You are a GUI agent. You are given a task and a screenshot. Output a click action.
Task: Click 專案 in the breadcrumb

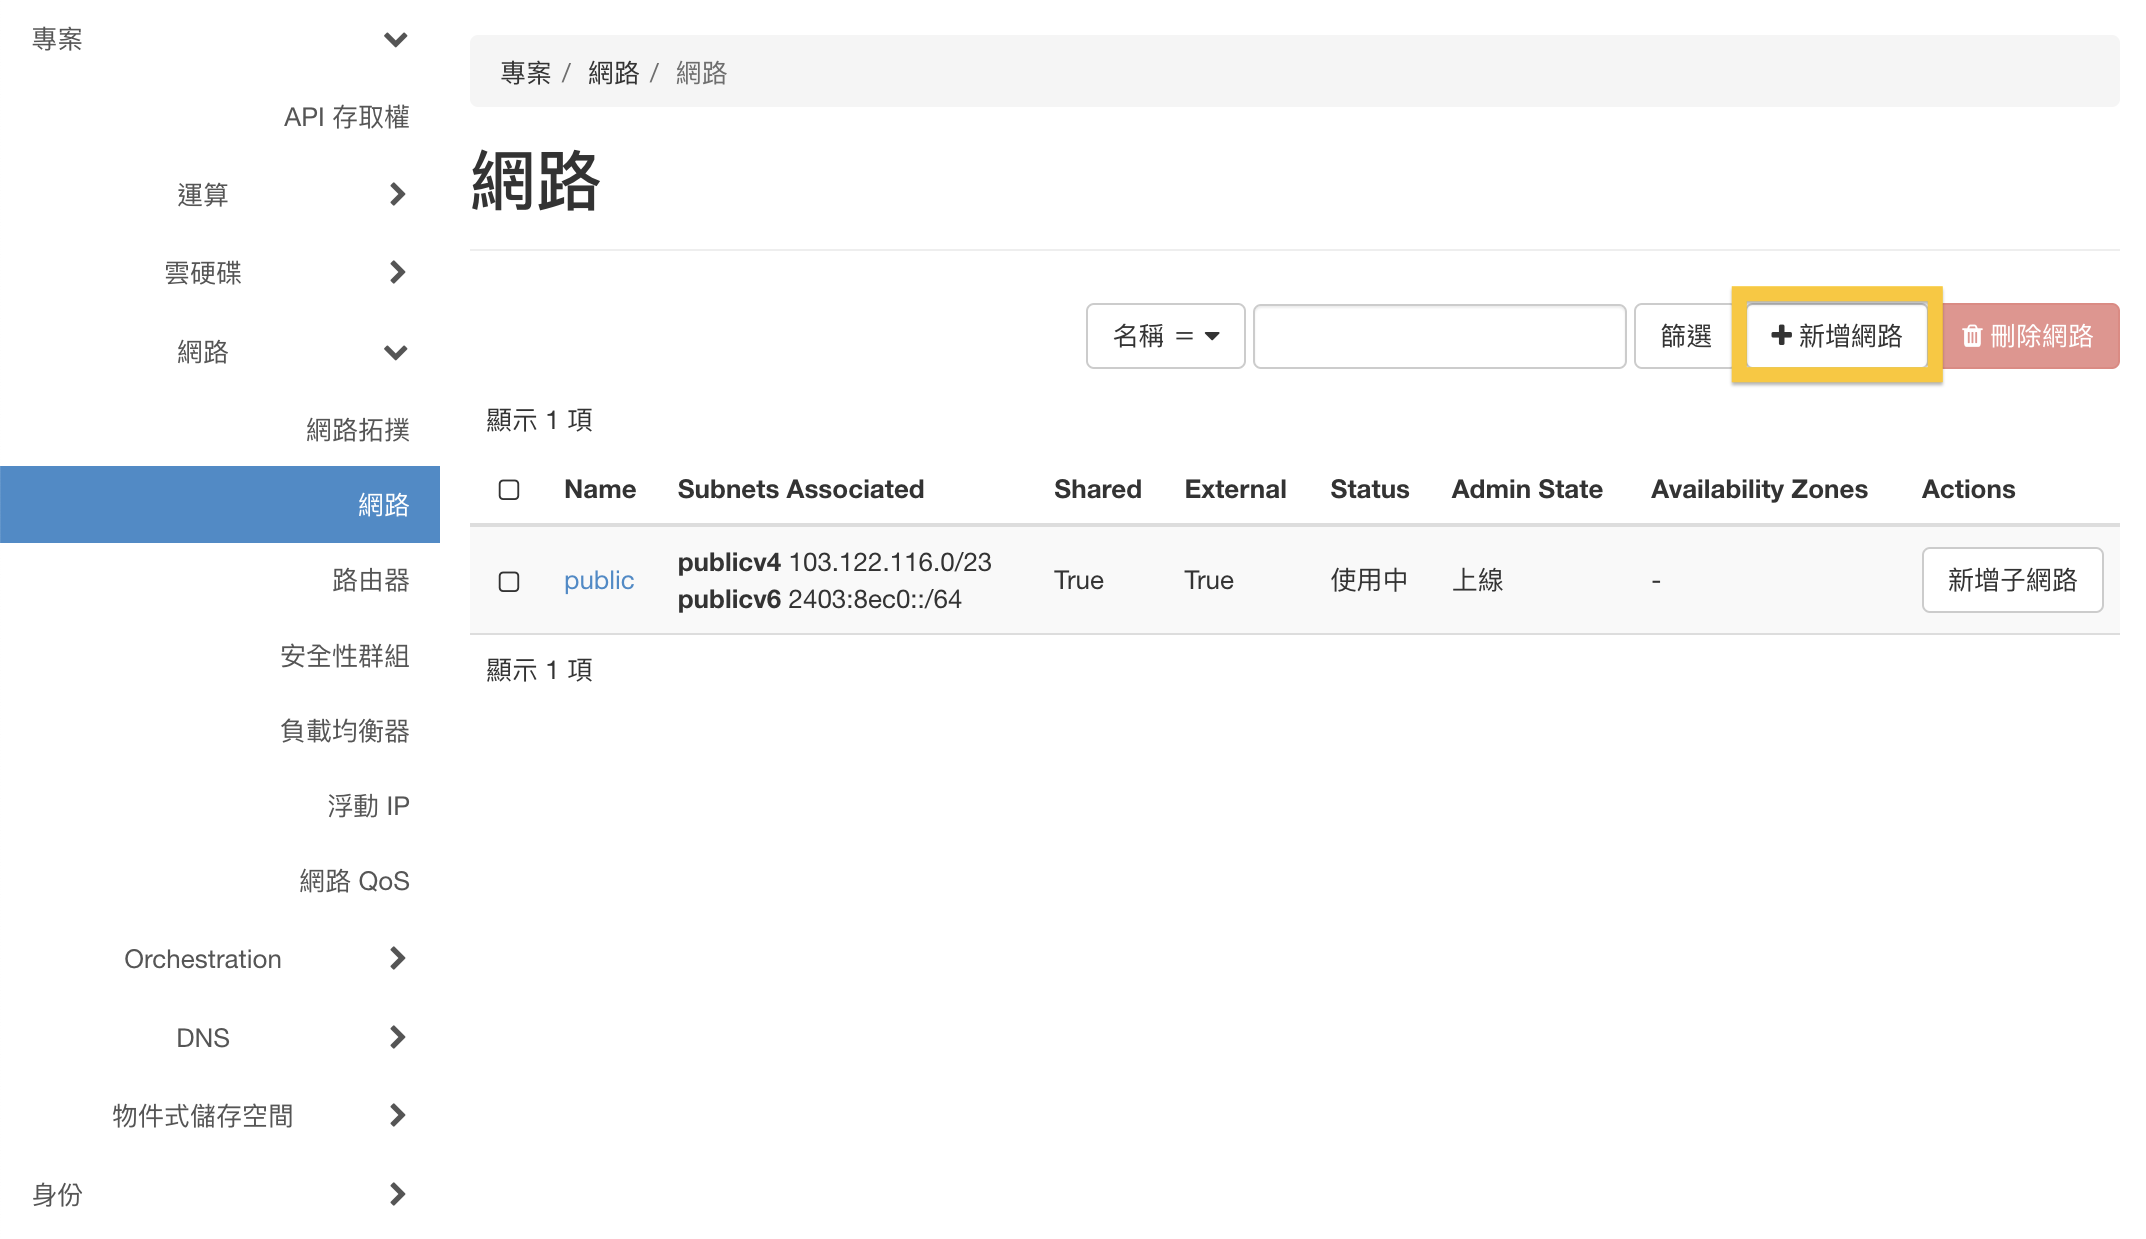525,73
